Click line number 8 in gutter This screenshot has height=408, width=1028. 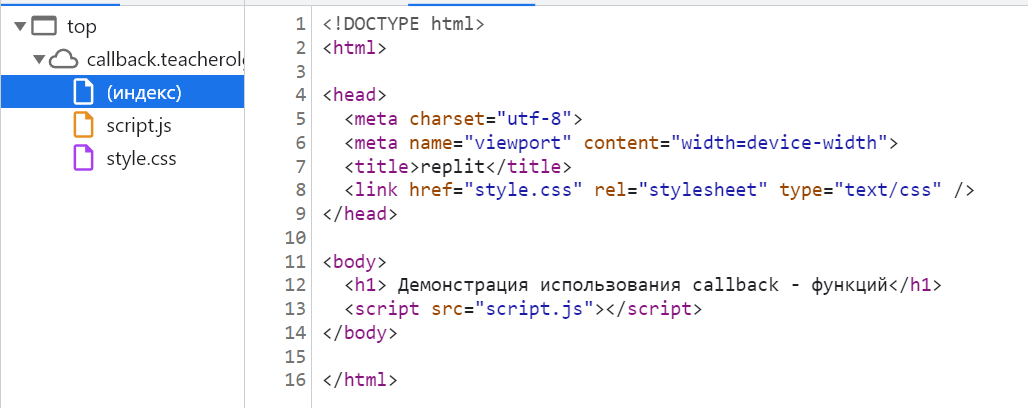(x=300, y=190)
